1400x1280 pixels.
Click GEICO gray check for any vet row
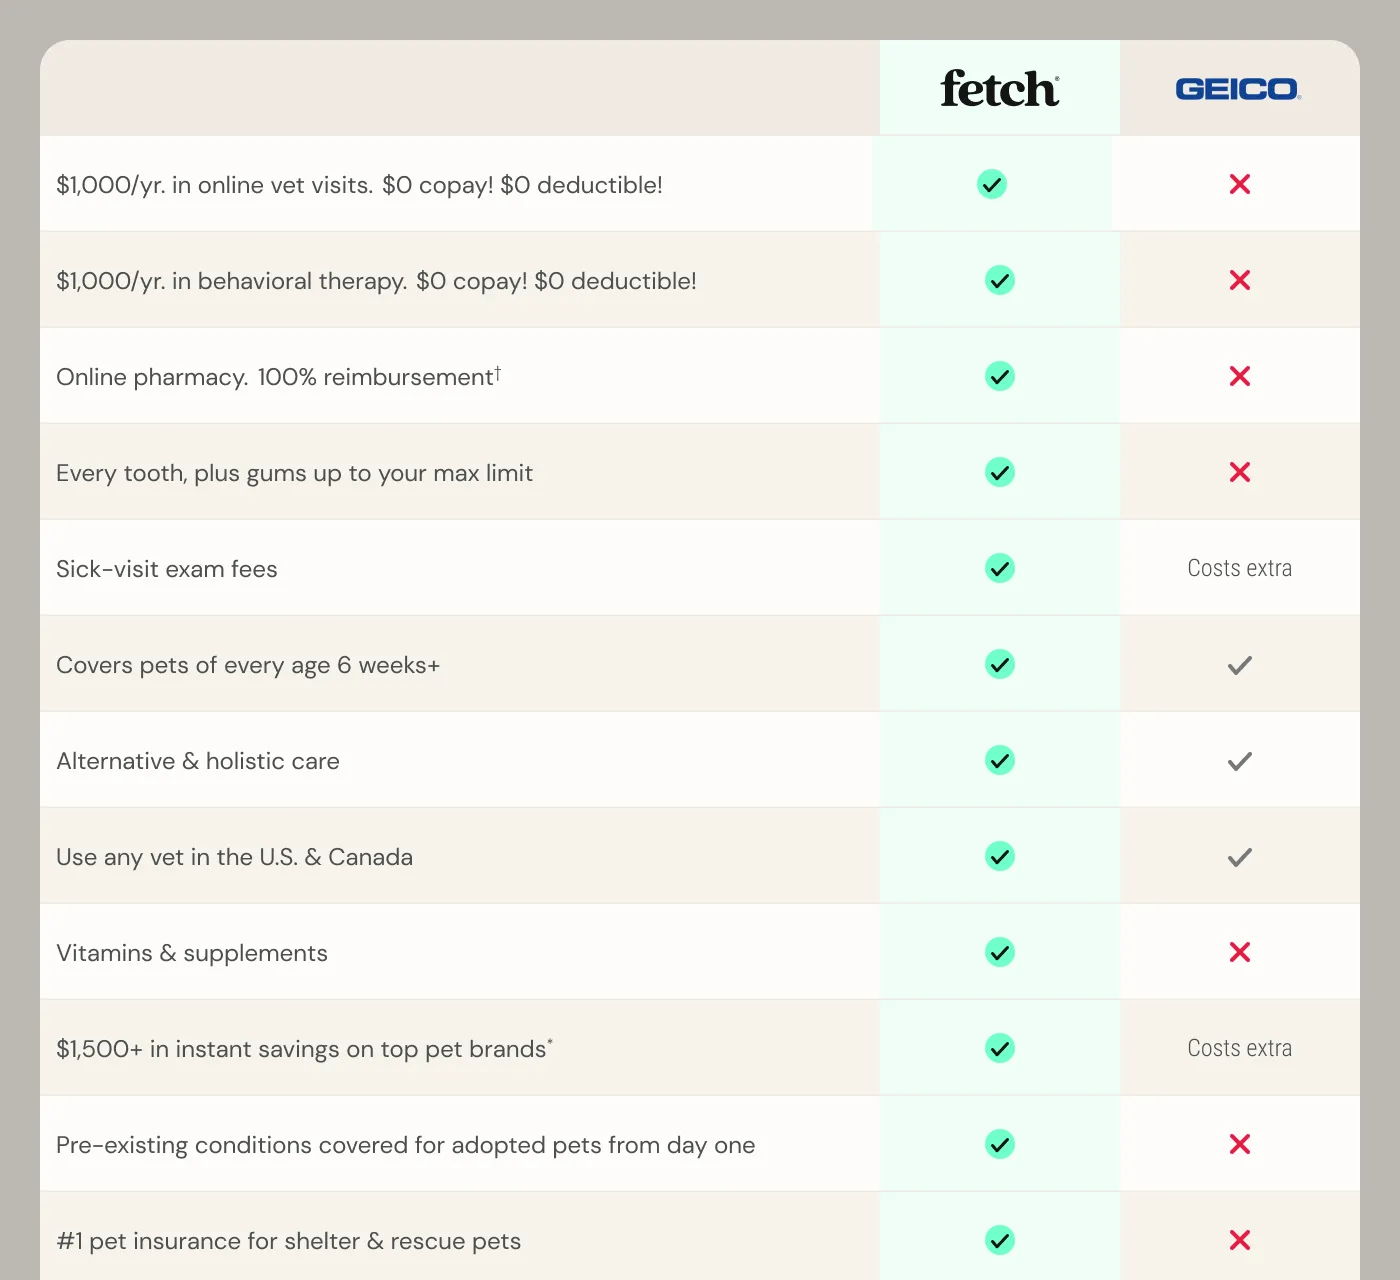(x=1240, y=857)
